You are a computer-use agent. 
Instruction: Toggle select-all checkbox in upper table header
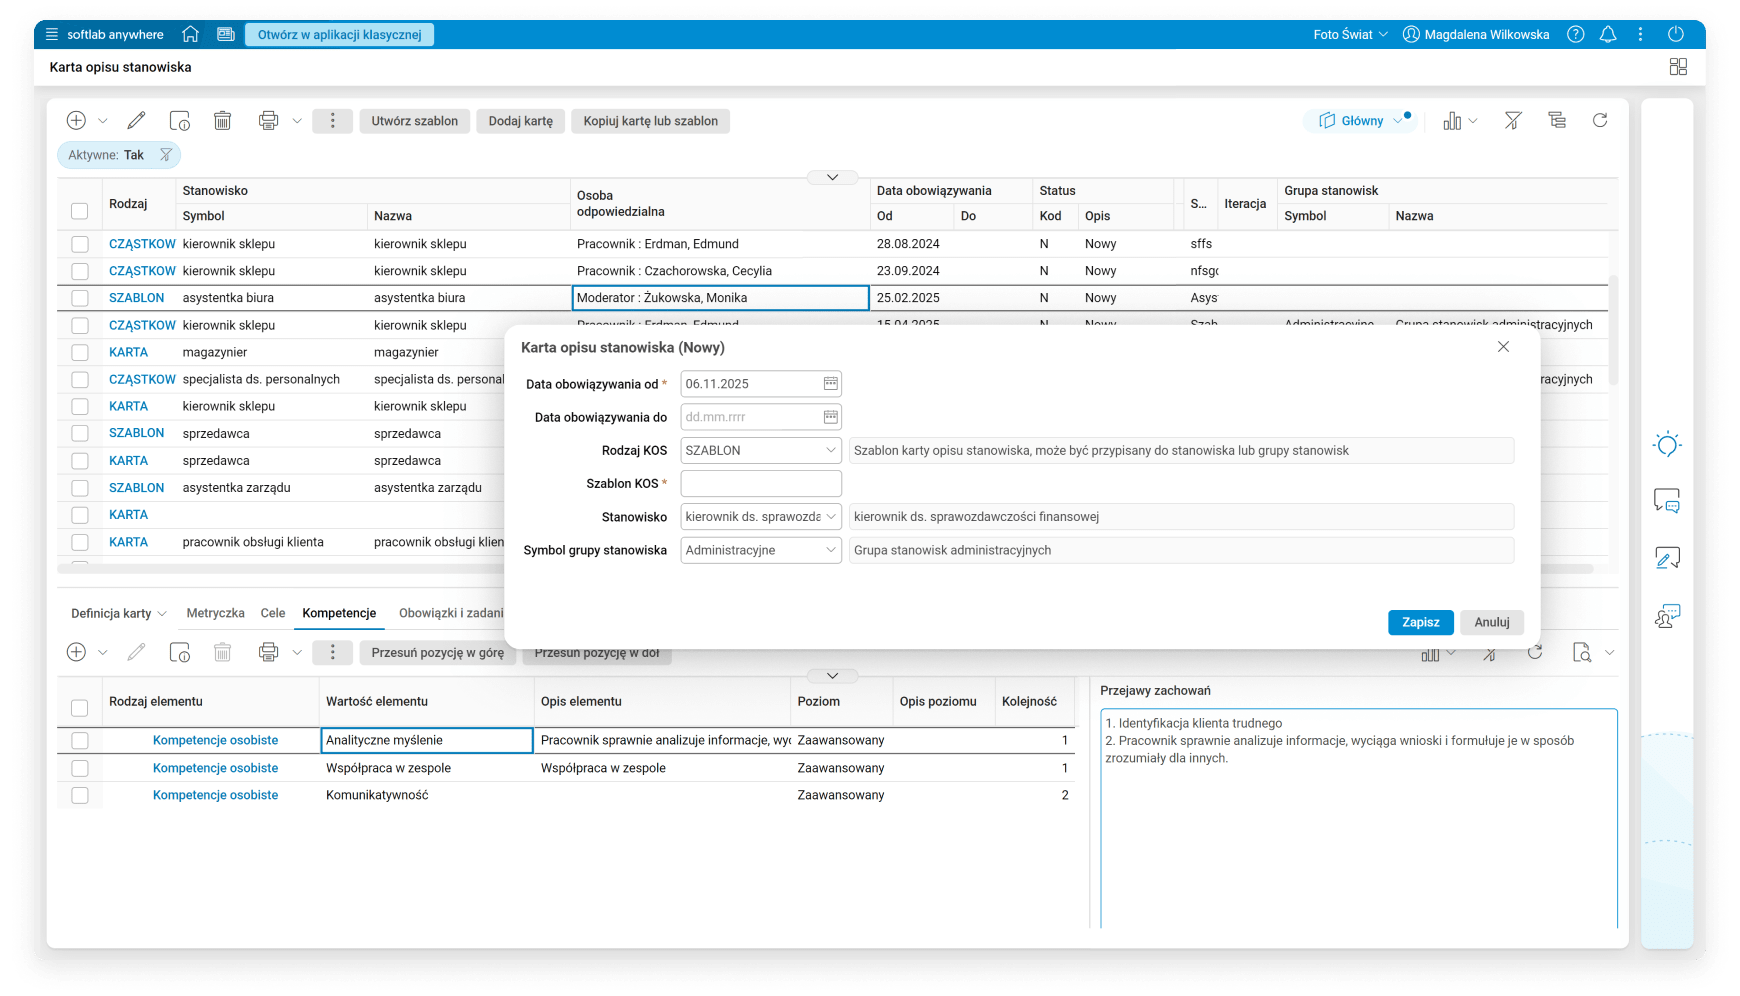point(80,211)
